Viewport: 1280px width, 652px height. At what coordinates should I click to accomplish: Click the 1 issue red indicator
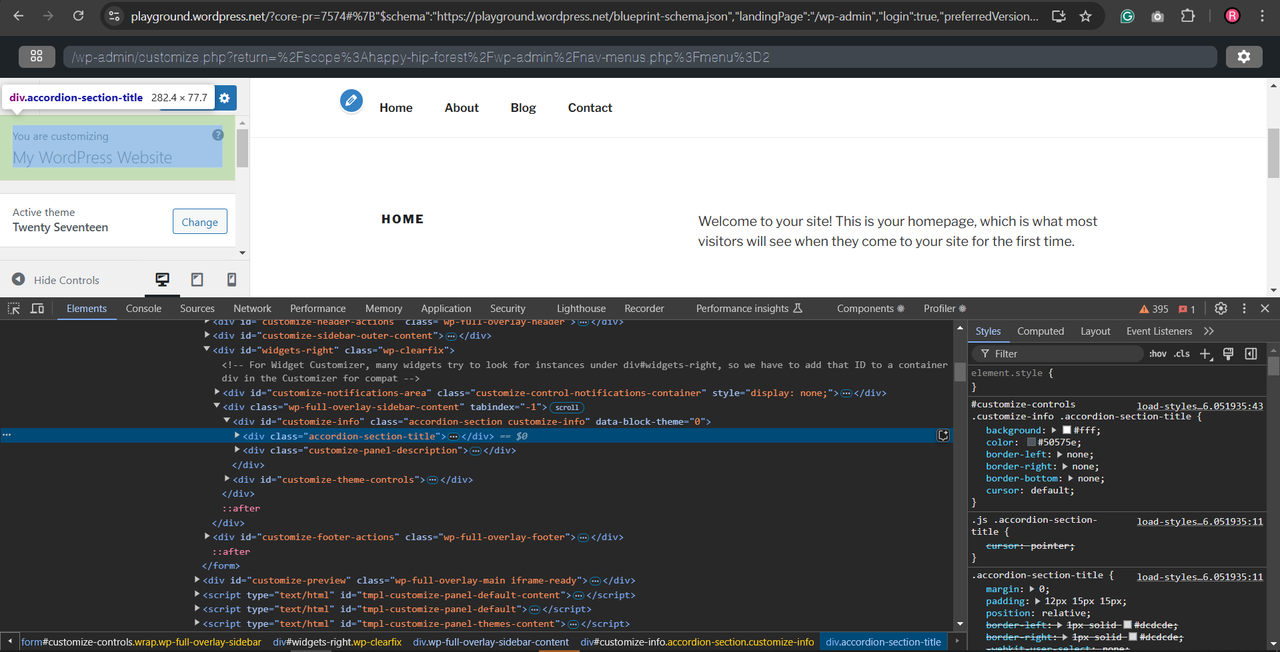coord(1187,309)
